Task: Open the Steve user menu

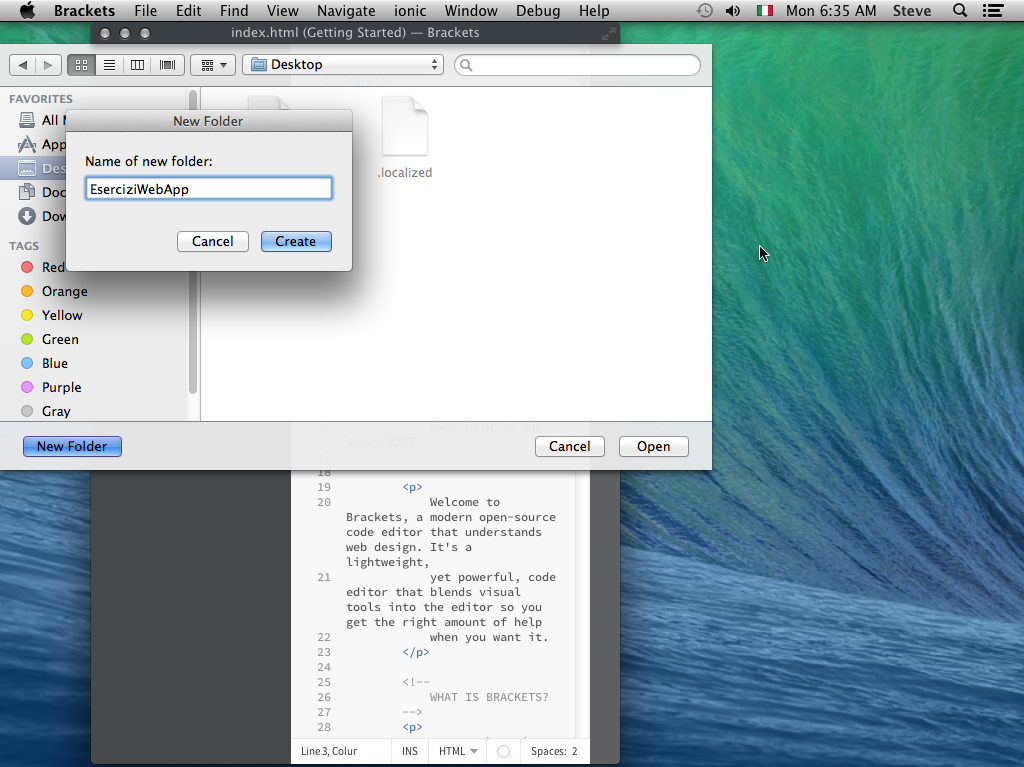Action: point(912,10)
